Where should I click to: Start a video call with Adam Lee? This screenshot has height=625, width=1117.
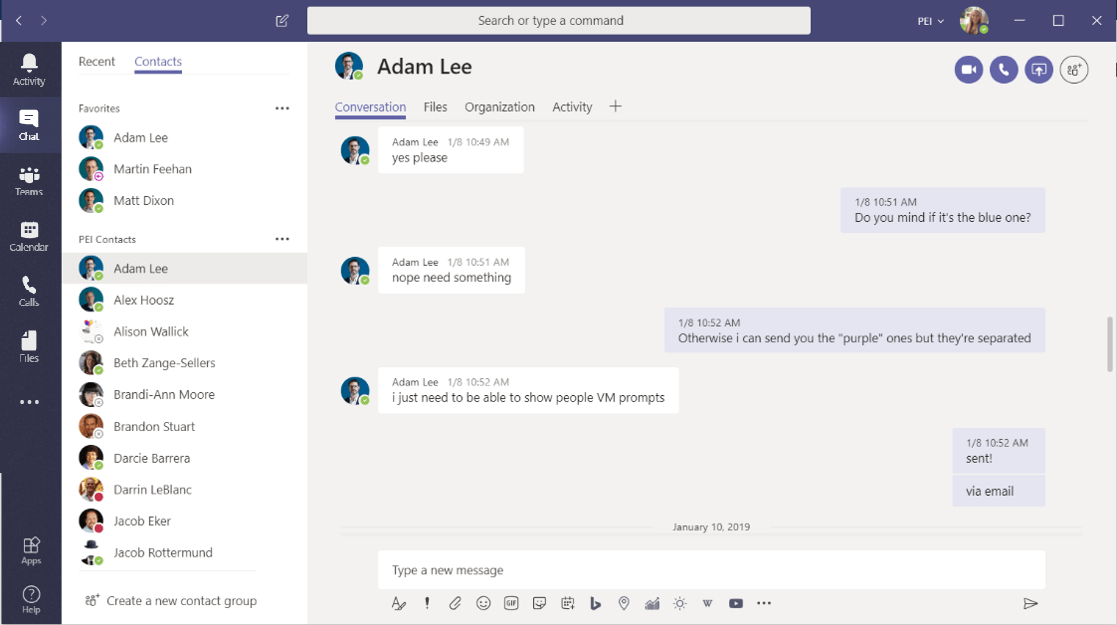968,70
